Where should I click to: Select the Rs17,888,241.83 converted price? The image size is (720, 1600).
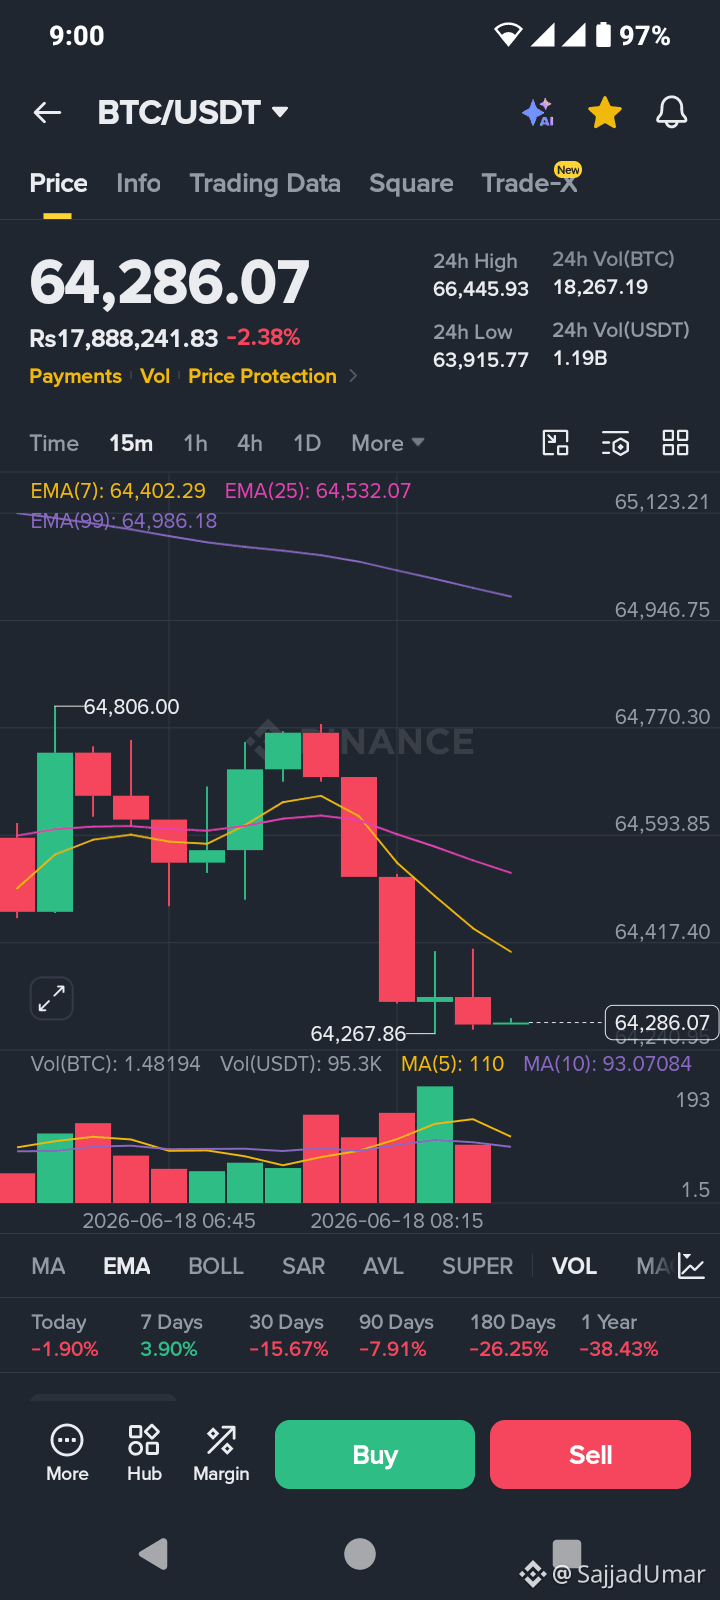[x=124, y=339]
